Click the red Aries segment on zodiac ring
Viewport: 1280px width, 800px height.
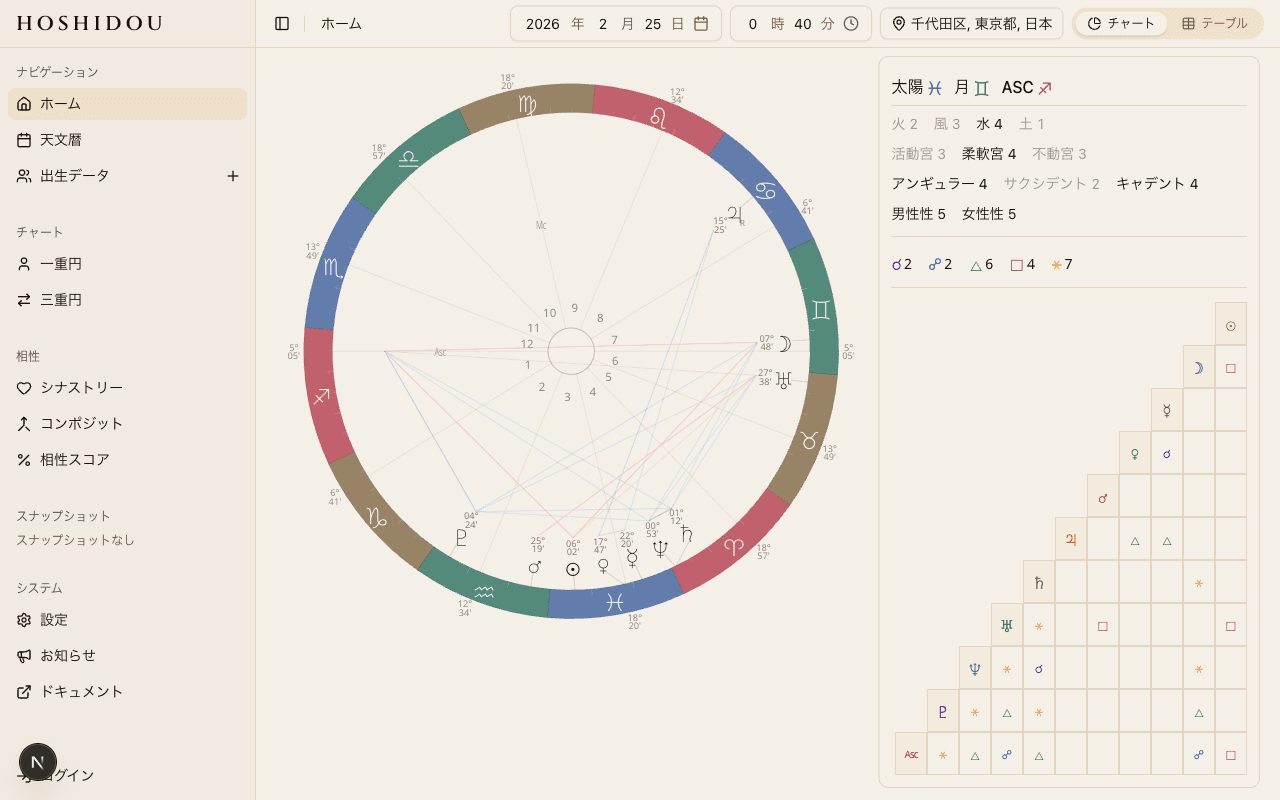click(x=734, y=545)
